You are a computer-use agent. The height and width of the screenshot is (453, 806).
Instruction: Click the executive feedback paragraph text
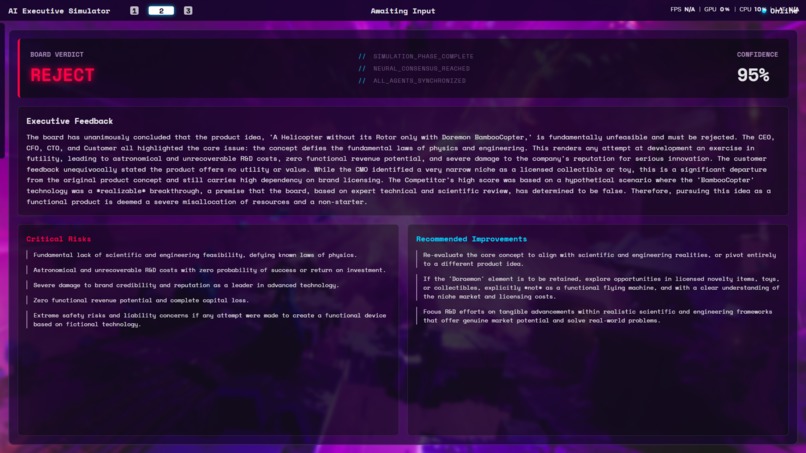tap(402, 169)
